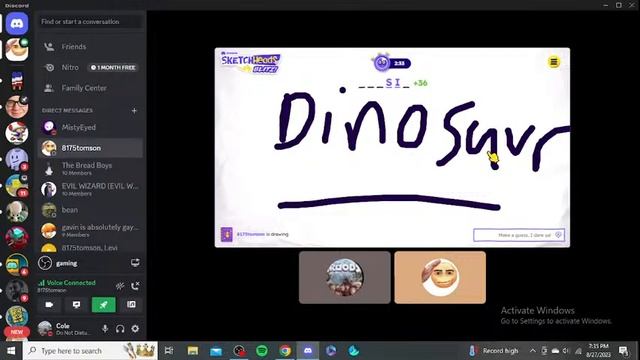Open the Nitro page
The width and height of the screenshot is (640, 360).
[x=90, y=67]
